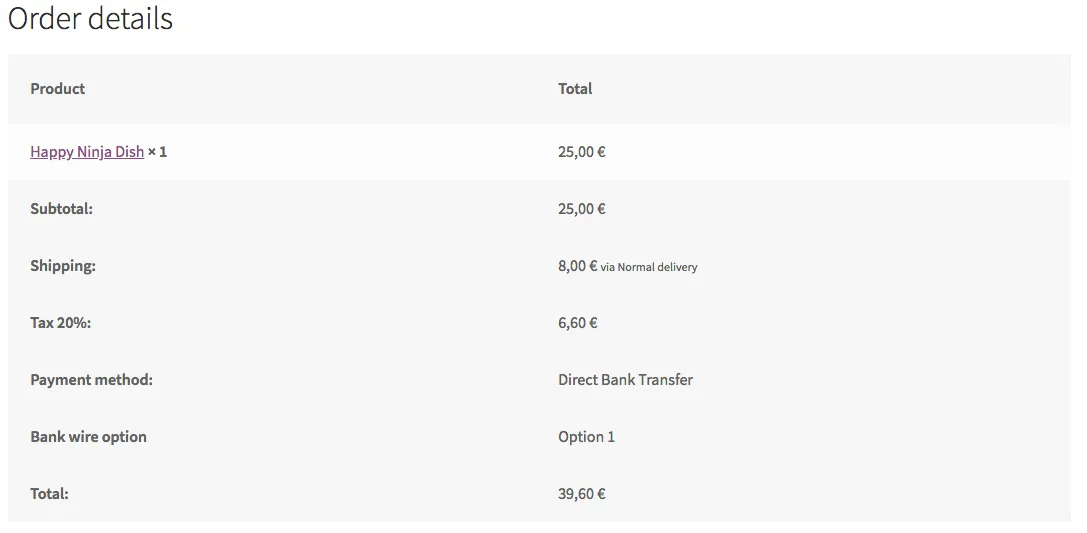Click the 8,00 € shipping cost
The height and width of the screenshot is (533, 1087).
(x=577, y=265)
